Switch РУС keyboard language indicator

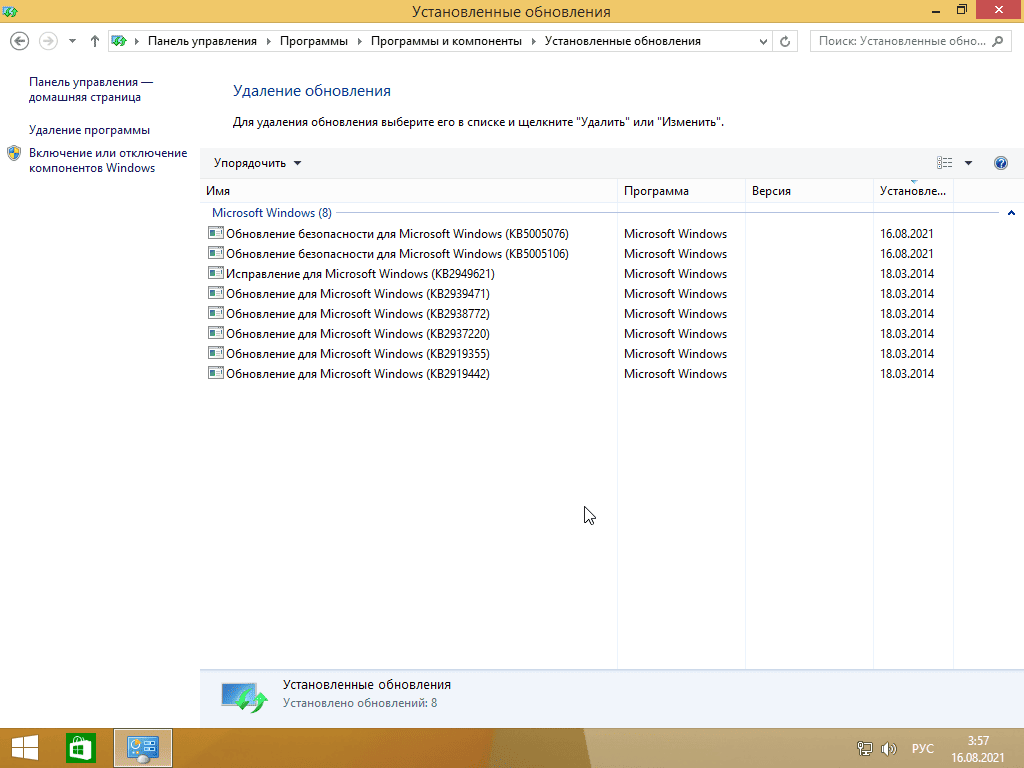tap(923, 748)
